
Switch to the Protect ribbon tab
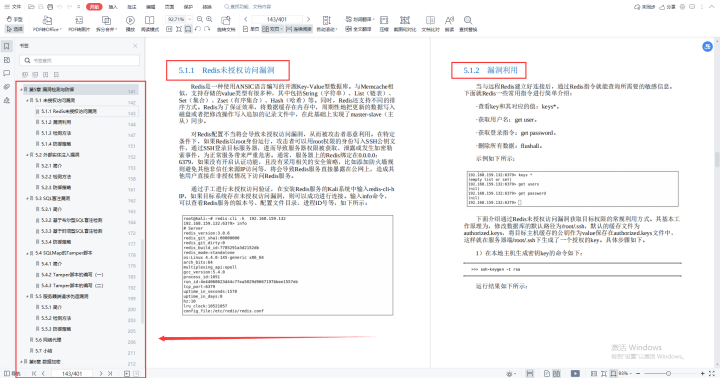188,7
